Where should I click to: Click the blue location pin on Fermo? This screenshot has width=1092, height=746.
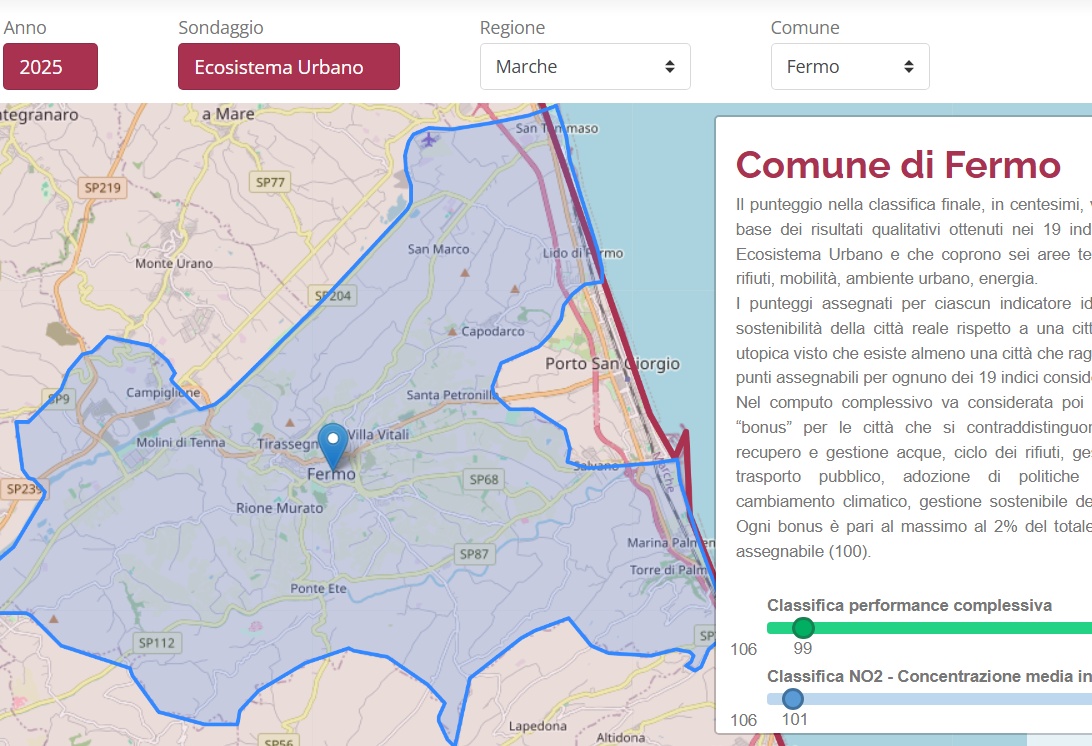click(333, 443)
